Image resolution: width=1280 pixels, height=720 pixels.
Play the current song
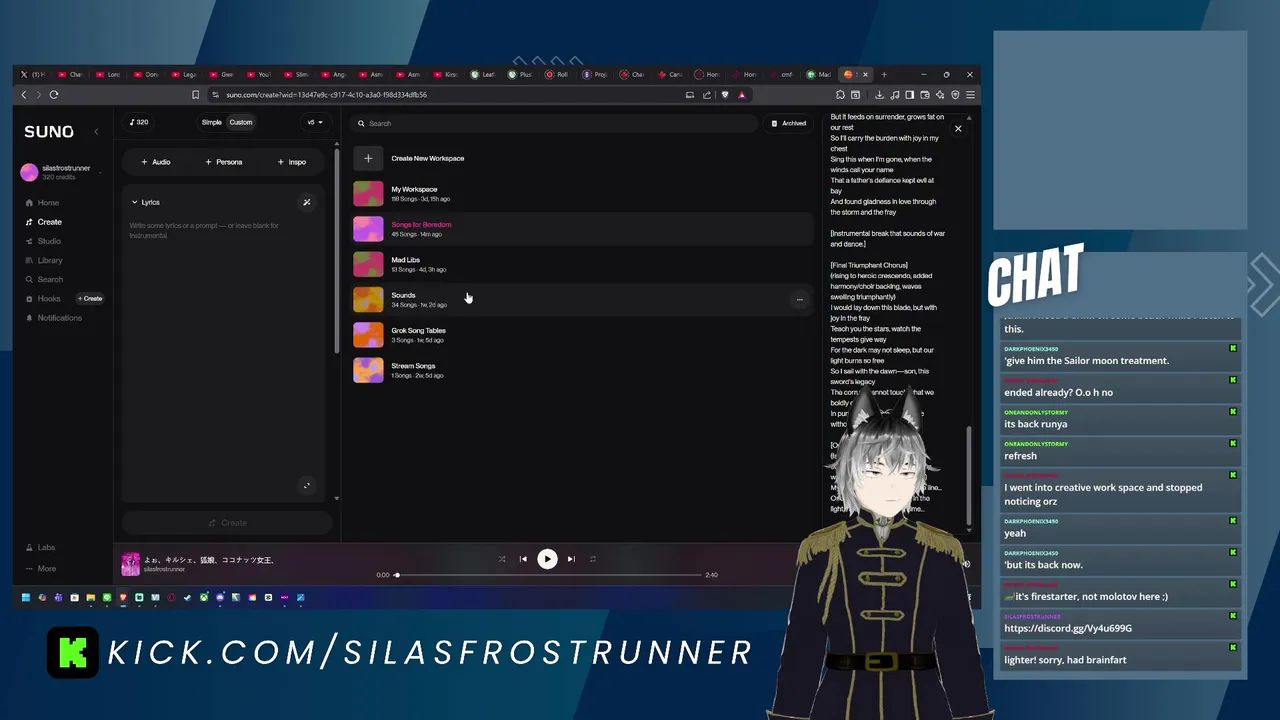[x=547, y=559]
